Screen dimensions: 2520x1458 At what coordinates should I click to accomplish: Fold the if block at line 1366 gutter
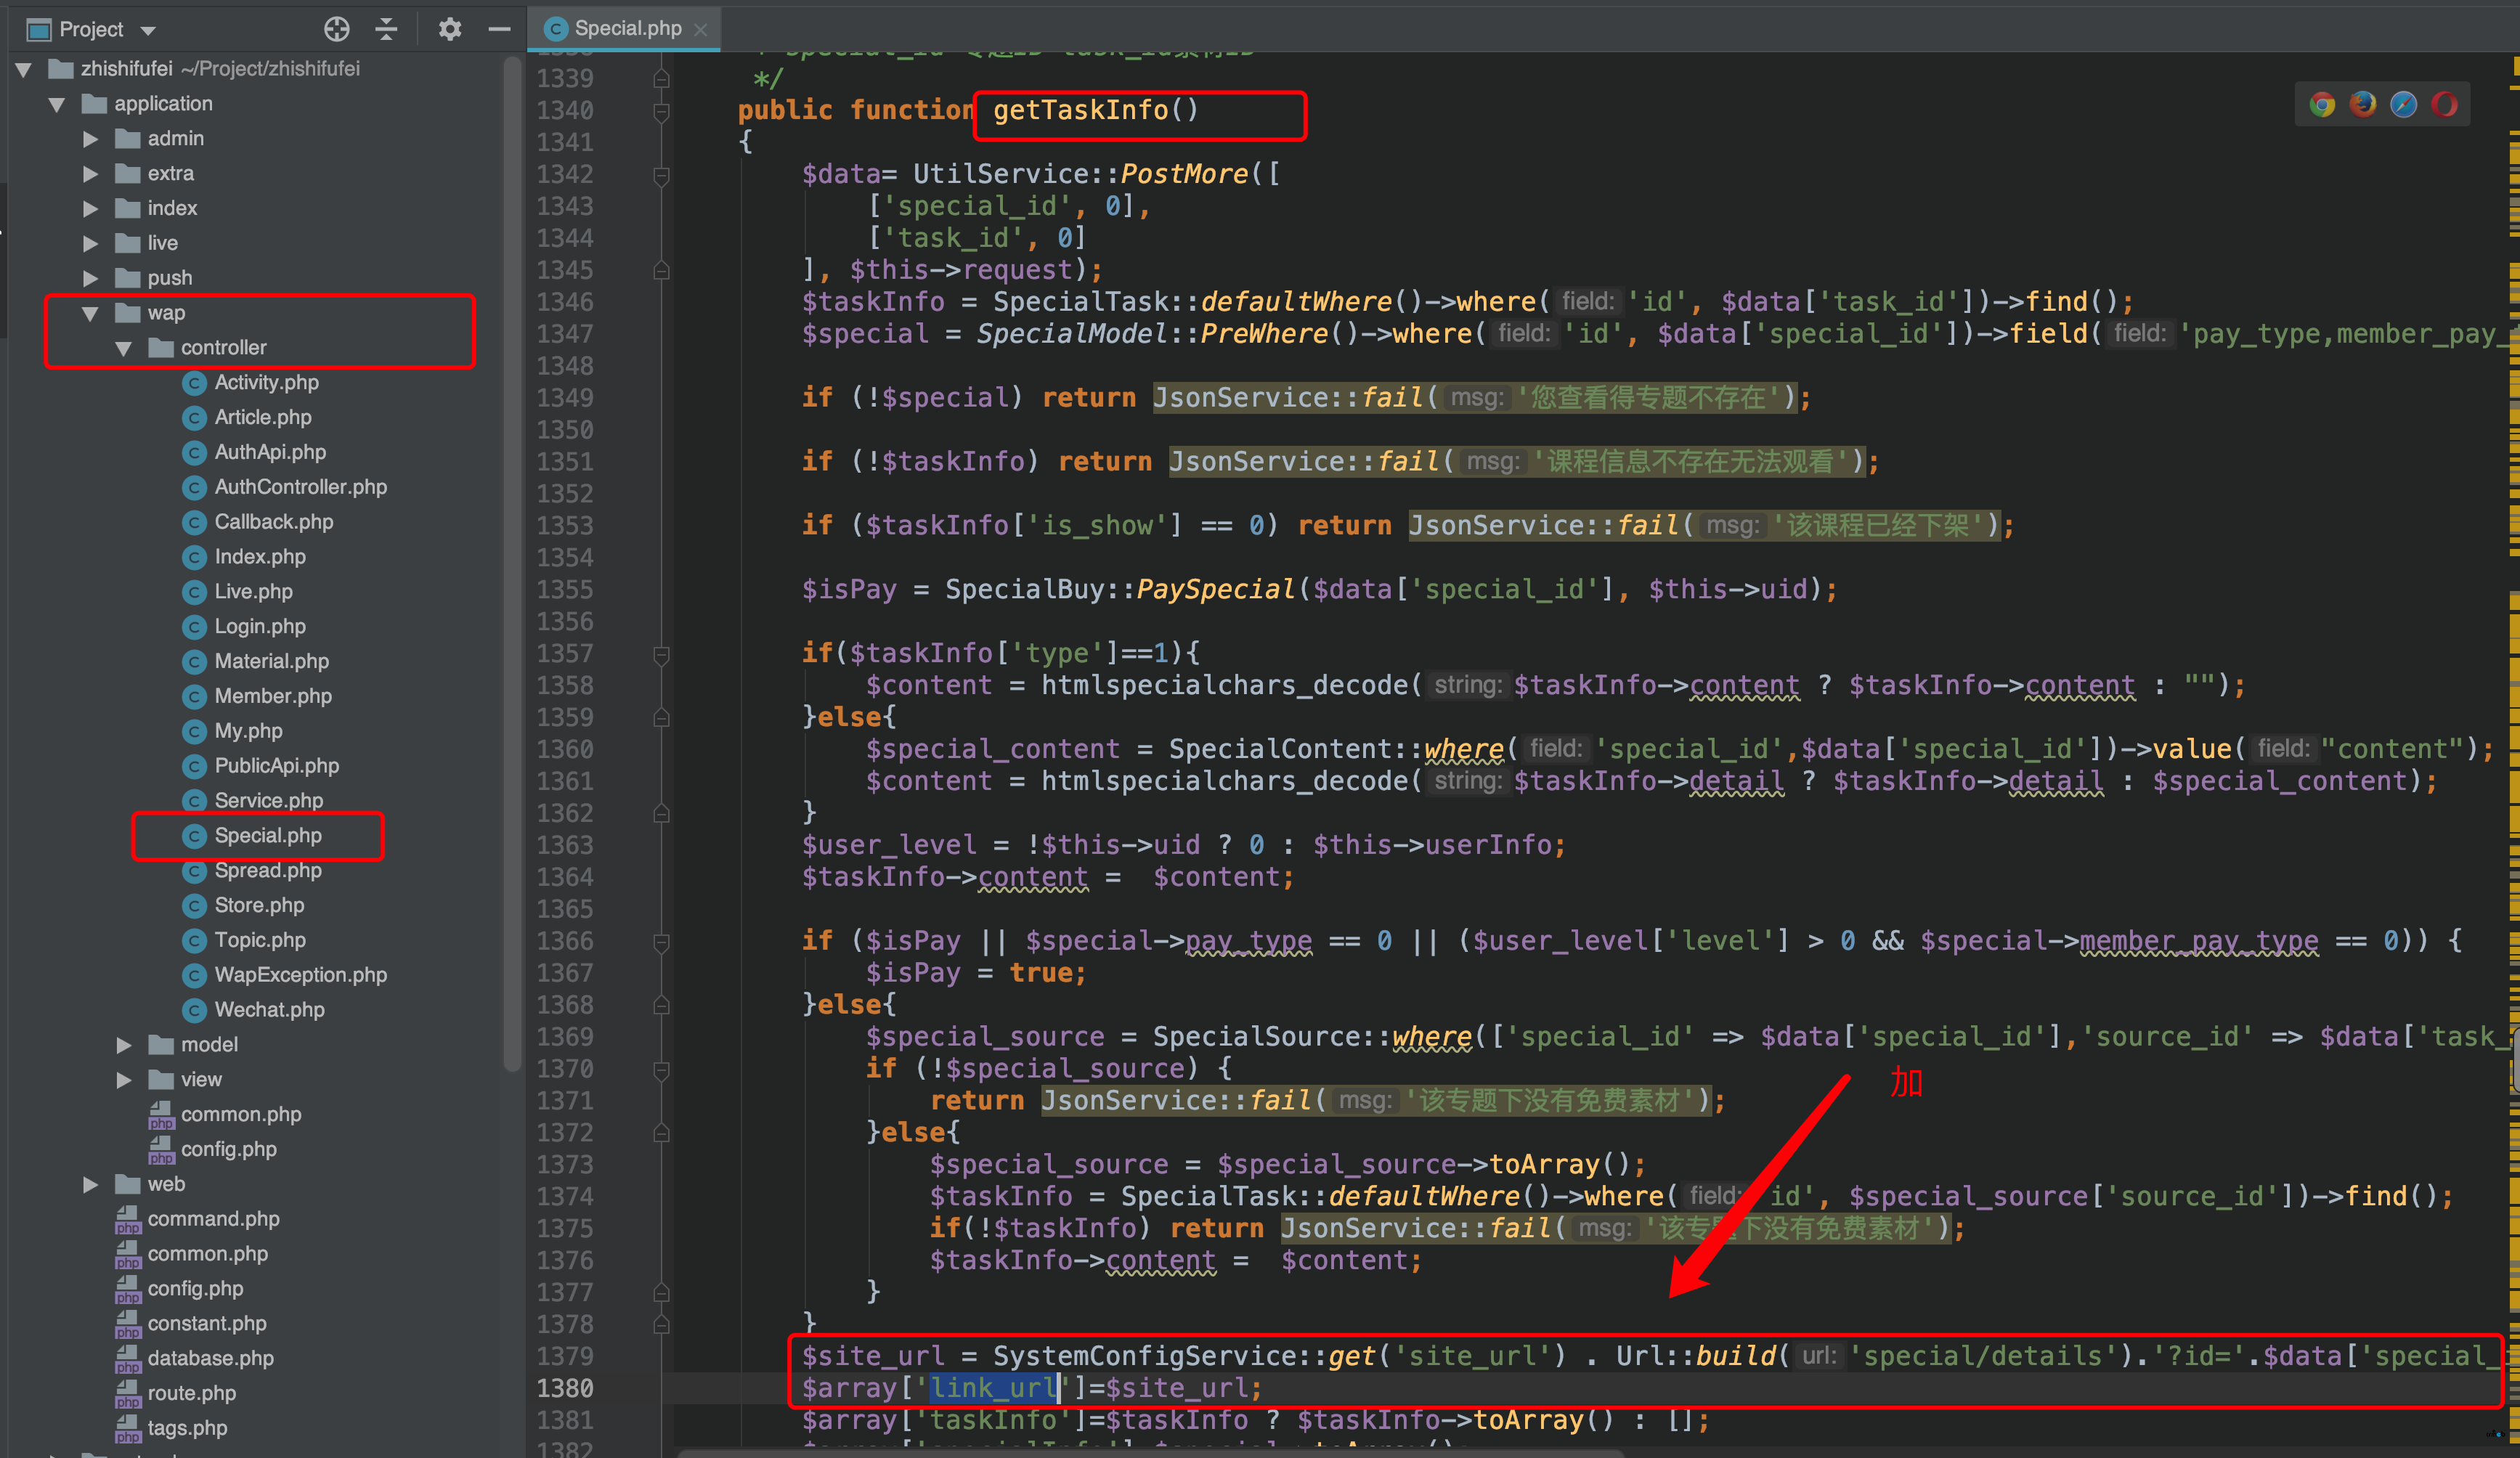661,942
